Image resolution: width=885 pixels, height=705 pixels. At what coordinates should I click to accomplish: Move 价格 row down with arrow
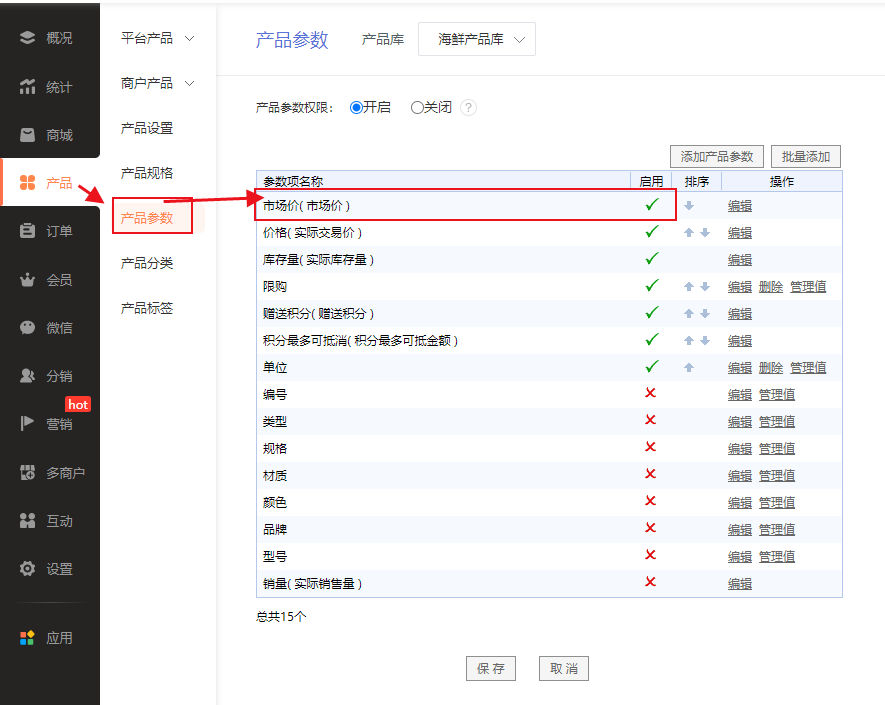[705, 233]
